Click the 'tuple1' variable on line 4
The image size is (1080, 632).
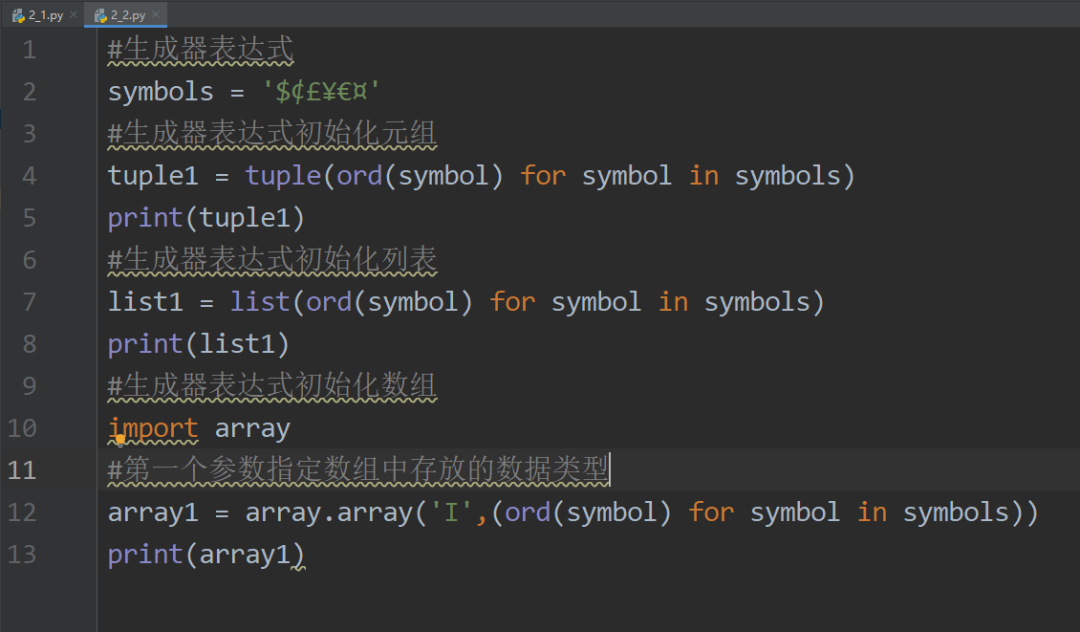point(153,176)
